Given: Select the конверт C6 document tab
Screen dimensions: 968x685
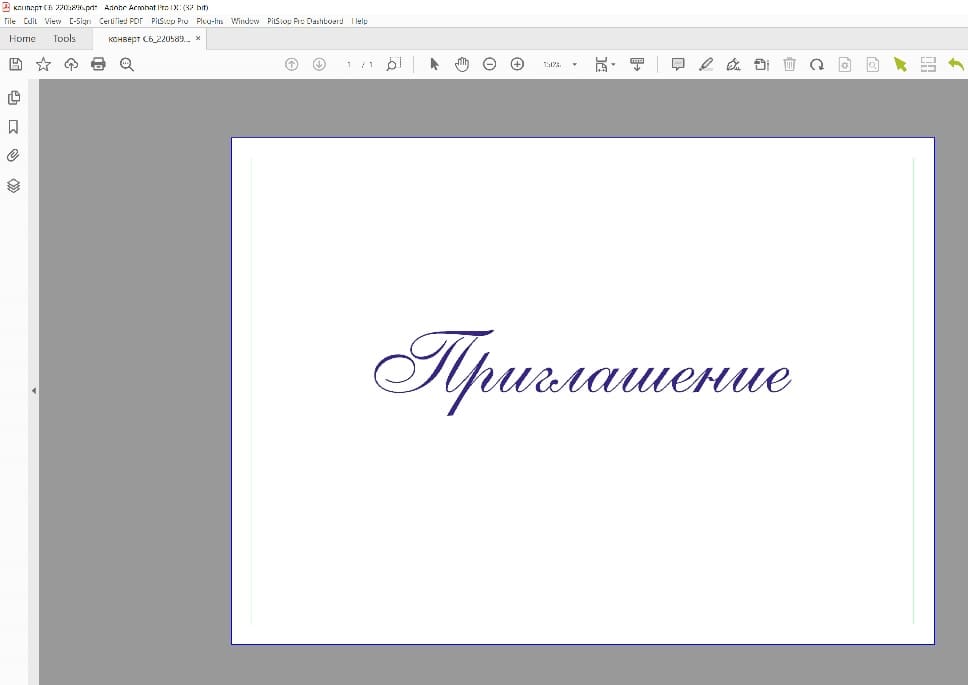Looking at the screenshot, I should coord(149,39).
